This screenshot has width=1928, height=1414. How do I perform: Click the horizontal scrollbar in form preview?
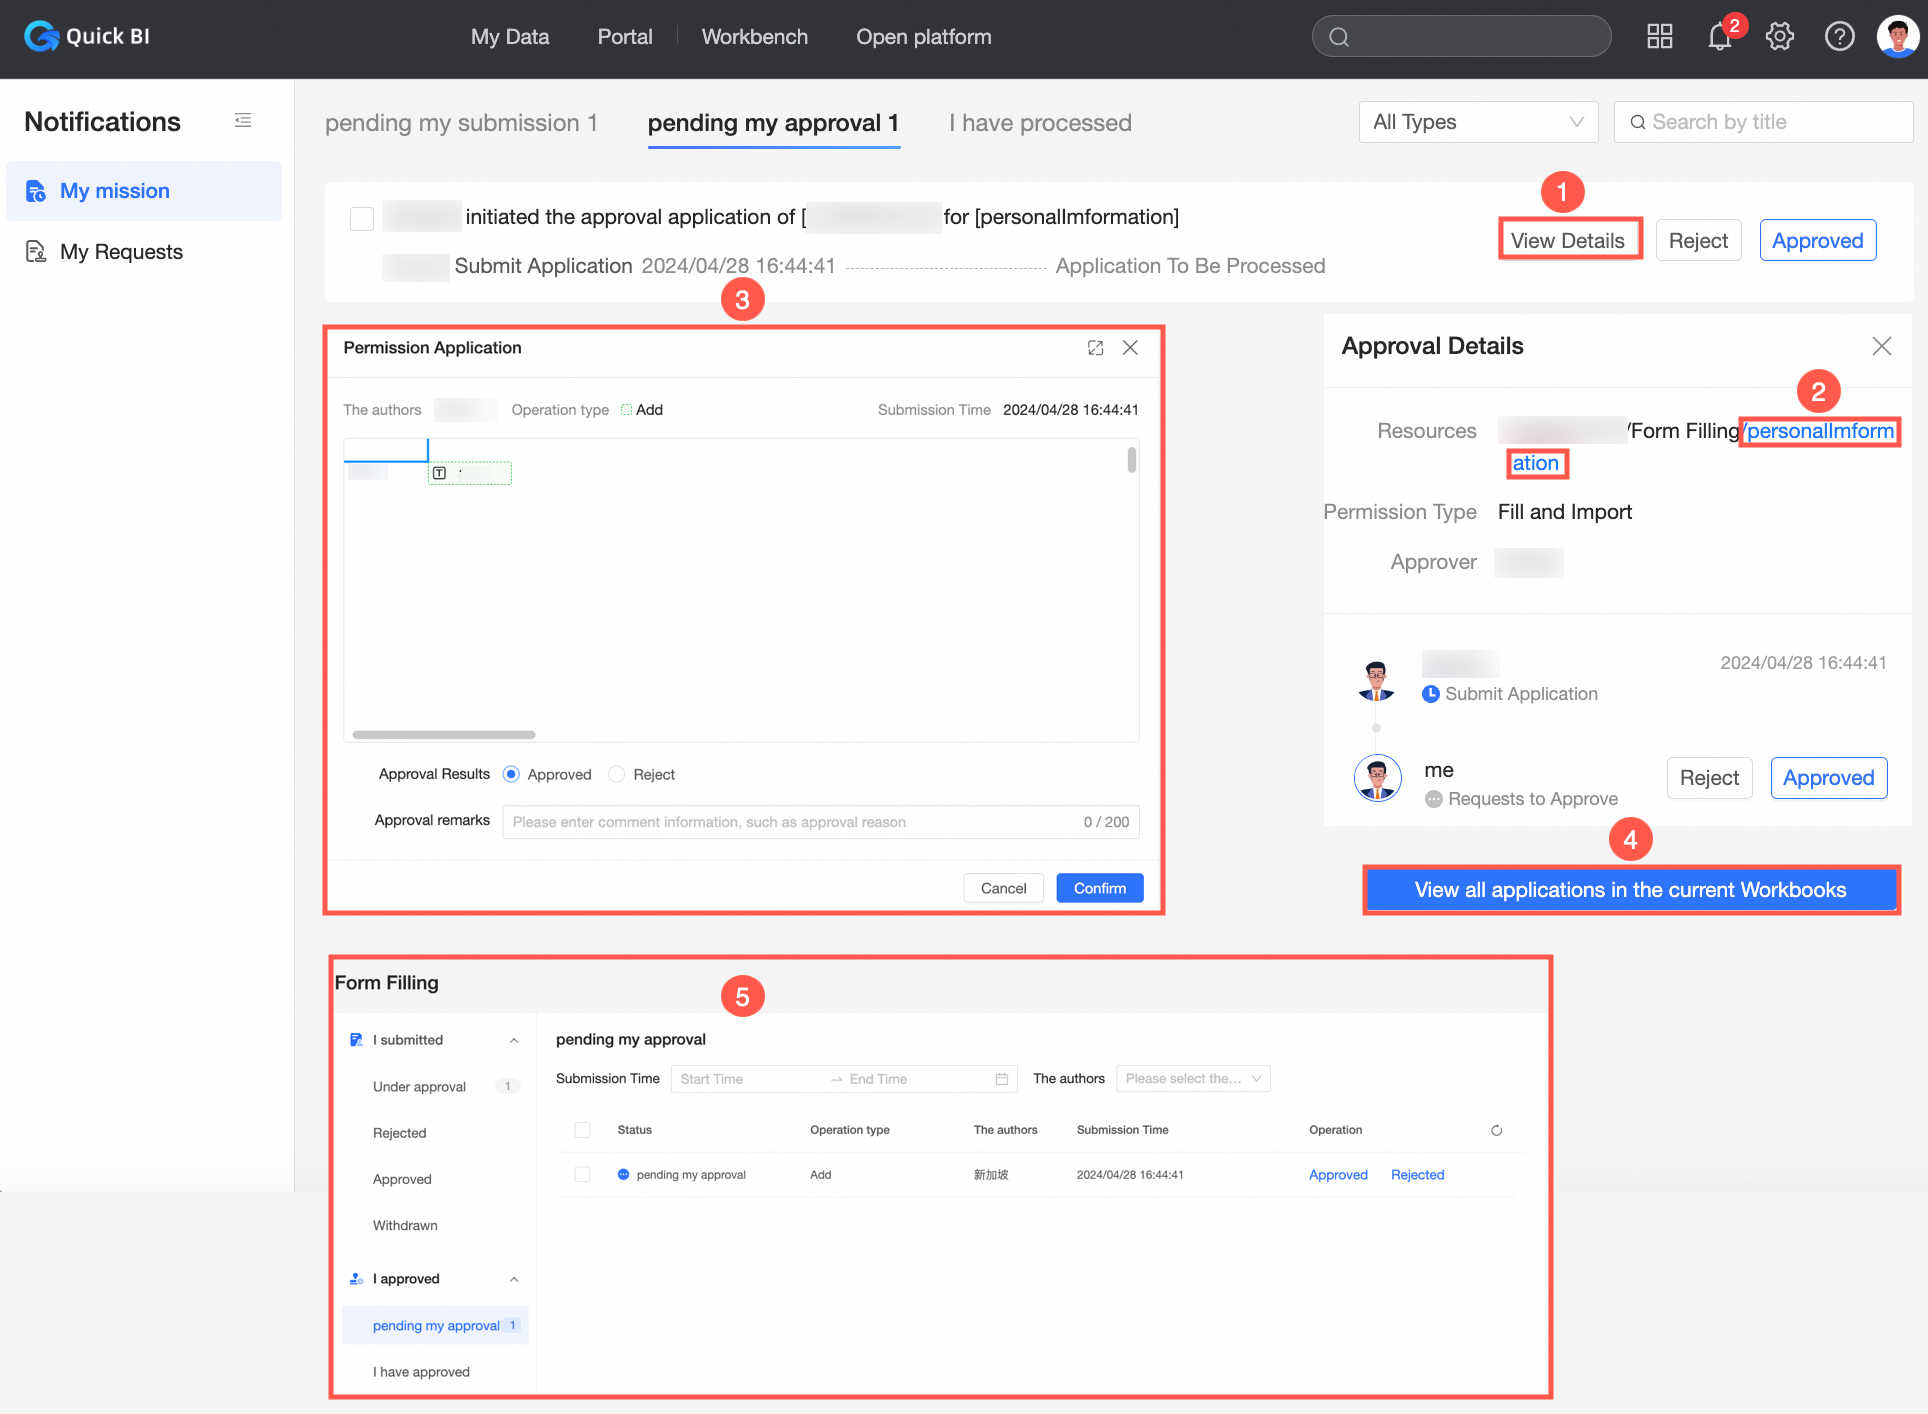tap(444, 734)
